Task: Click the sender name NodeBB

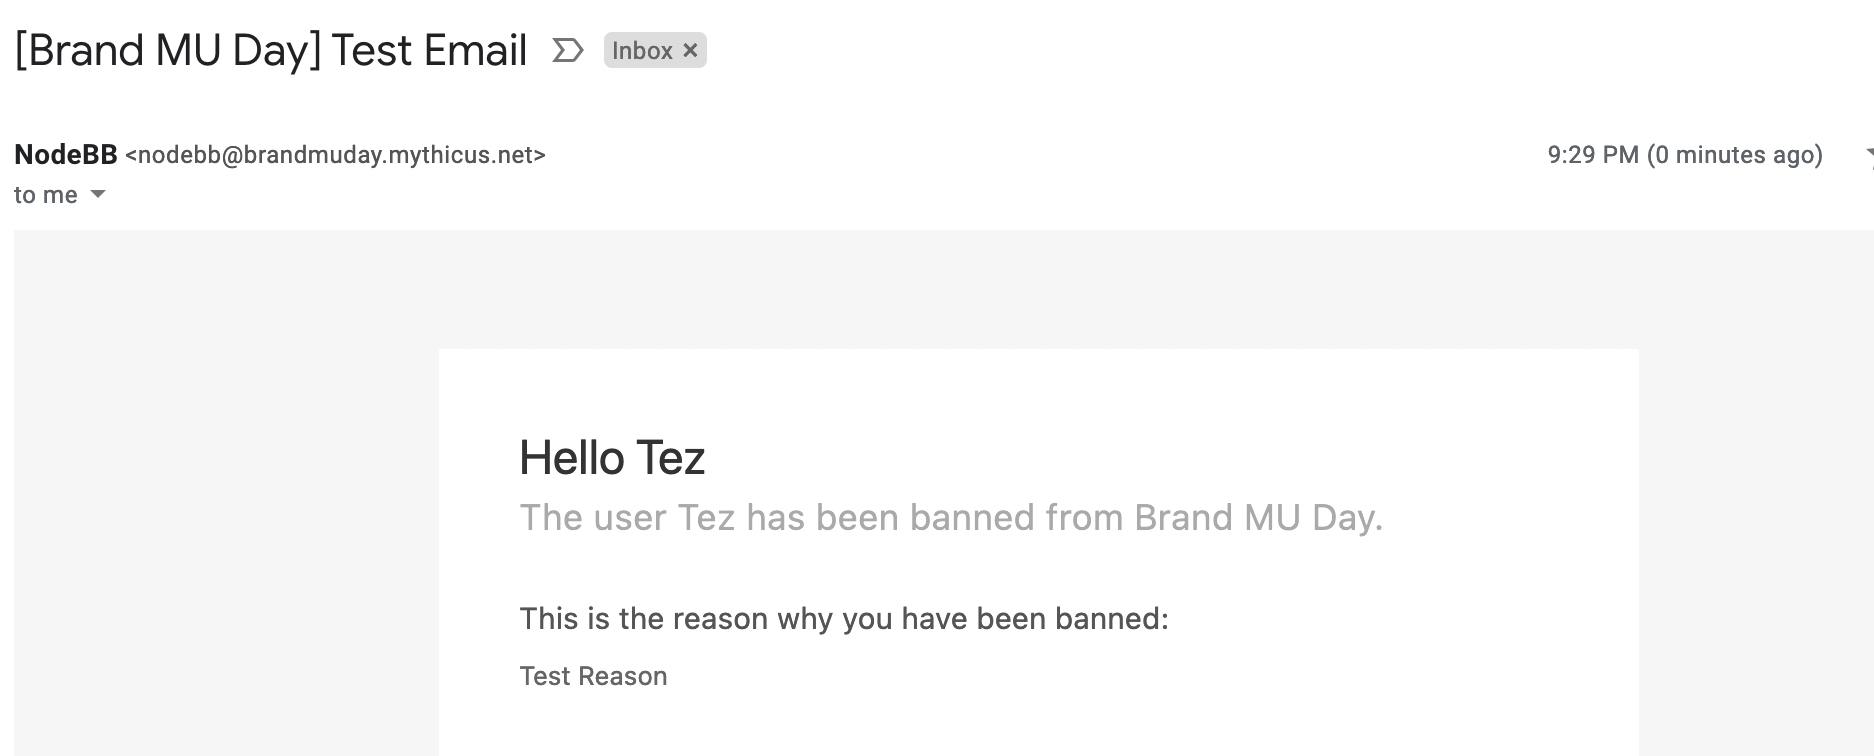Action: point(66,155)
